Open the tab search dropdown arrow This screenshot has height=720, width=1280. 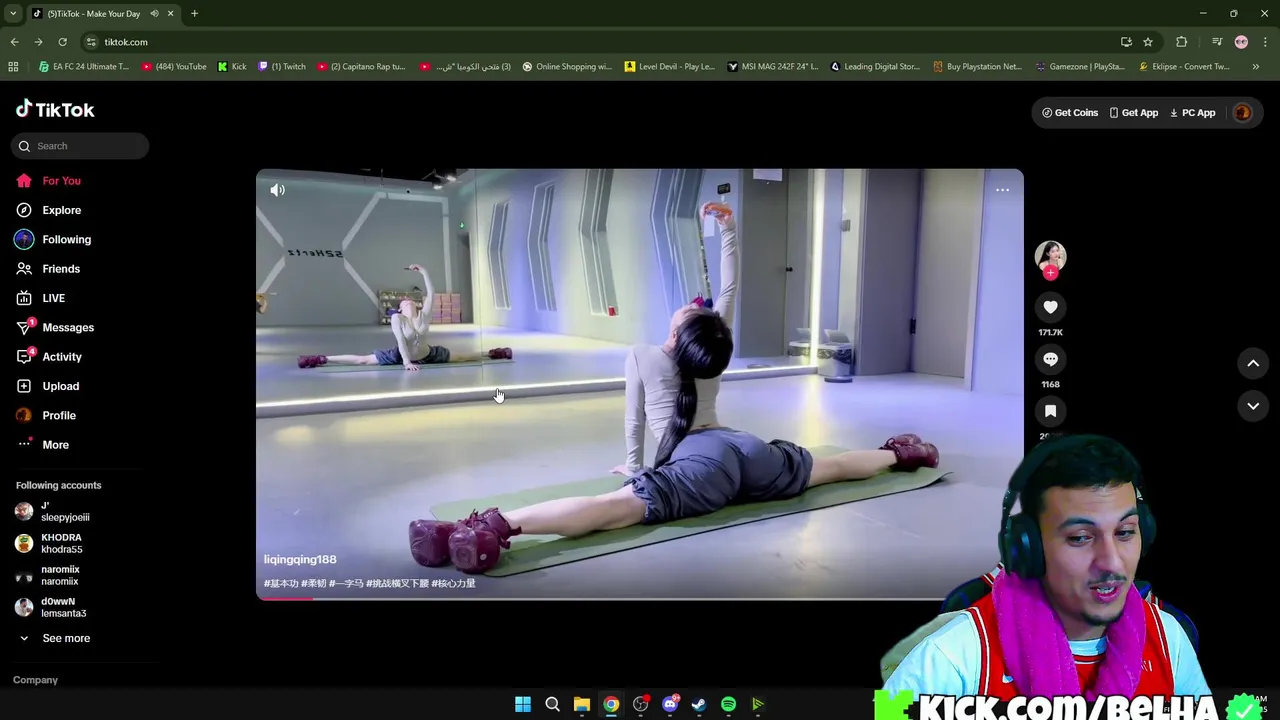[x=13, y=14]
